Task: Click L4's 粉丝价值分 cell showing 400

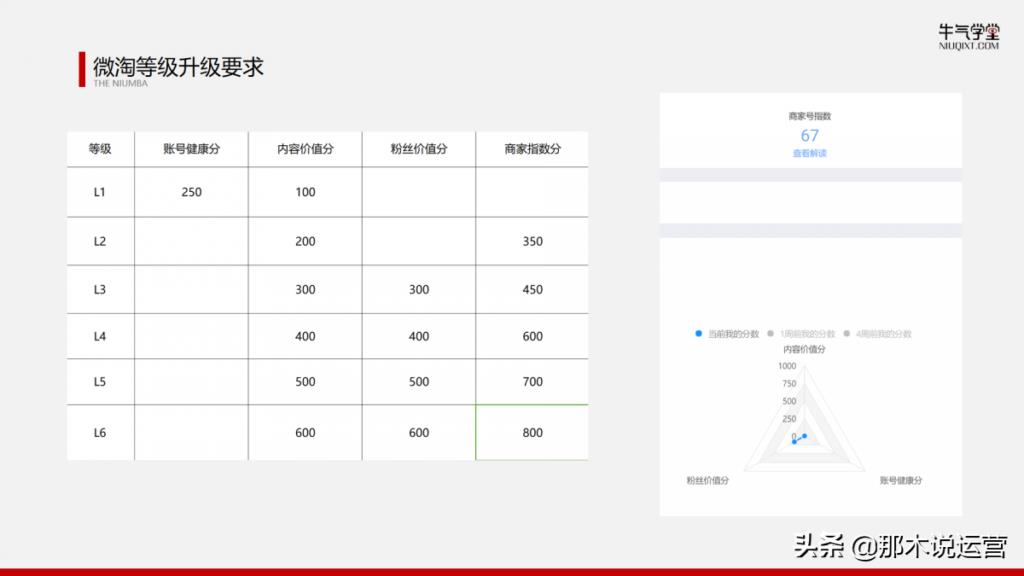Action: point(419,336)
